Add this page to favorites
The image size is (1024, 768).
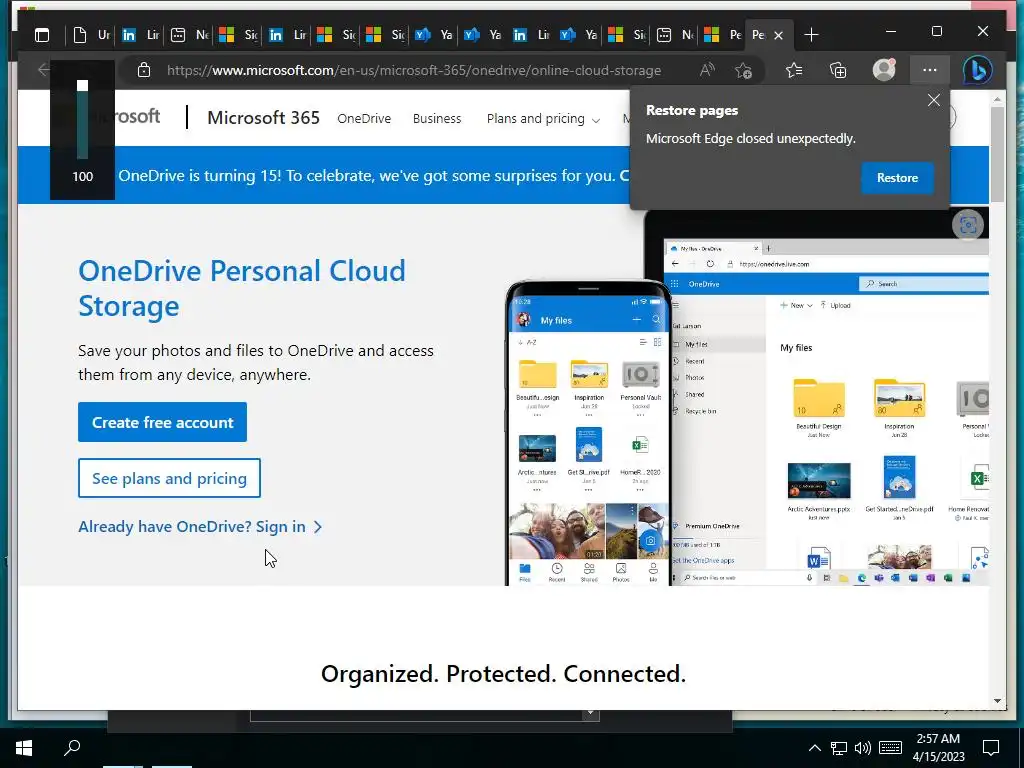click(743, 71)
